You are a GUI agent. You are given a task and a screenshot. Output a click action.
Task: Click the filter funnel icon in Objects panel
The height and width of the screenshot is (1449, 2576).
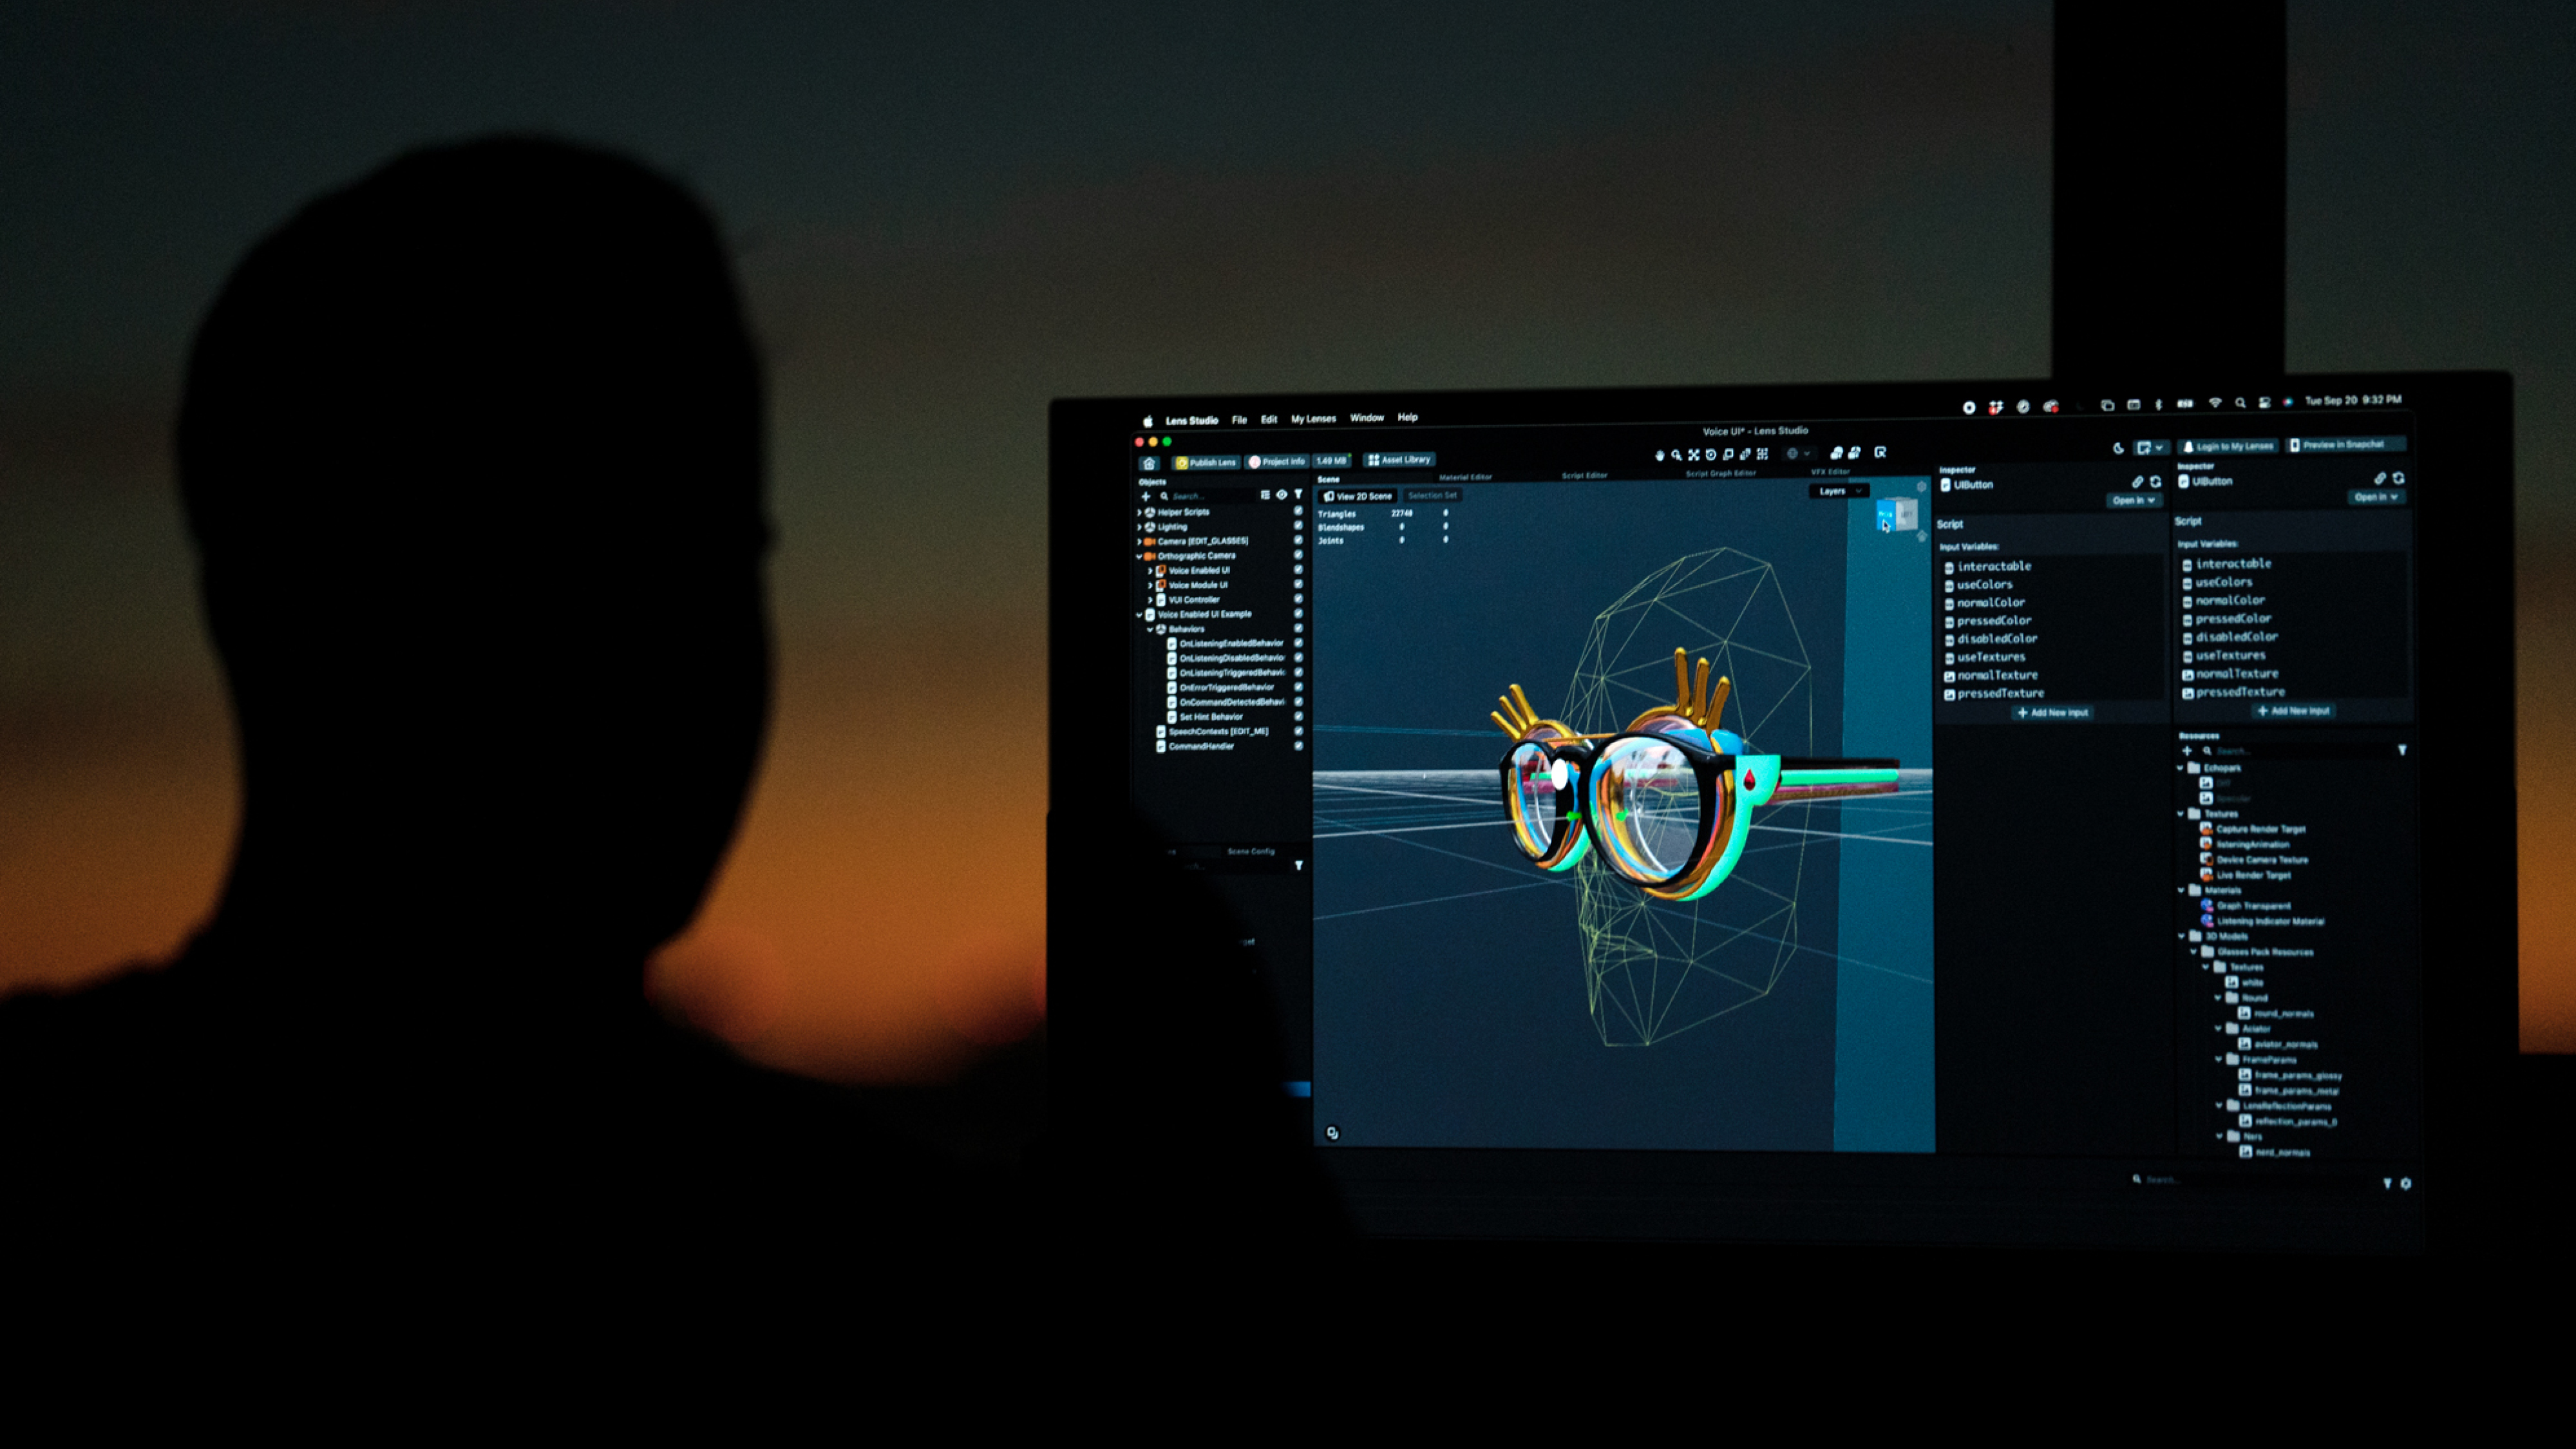coord(1298,494)
